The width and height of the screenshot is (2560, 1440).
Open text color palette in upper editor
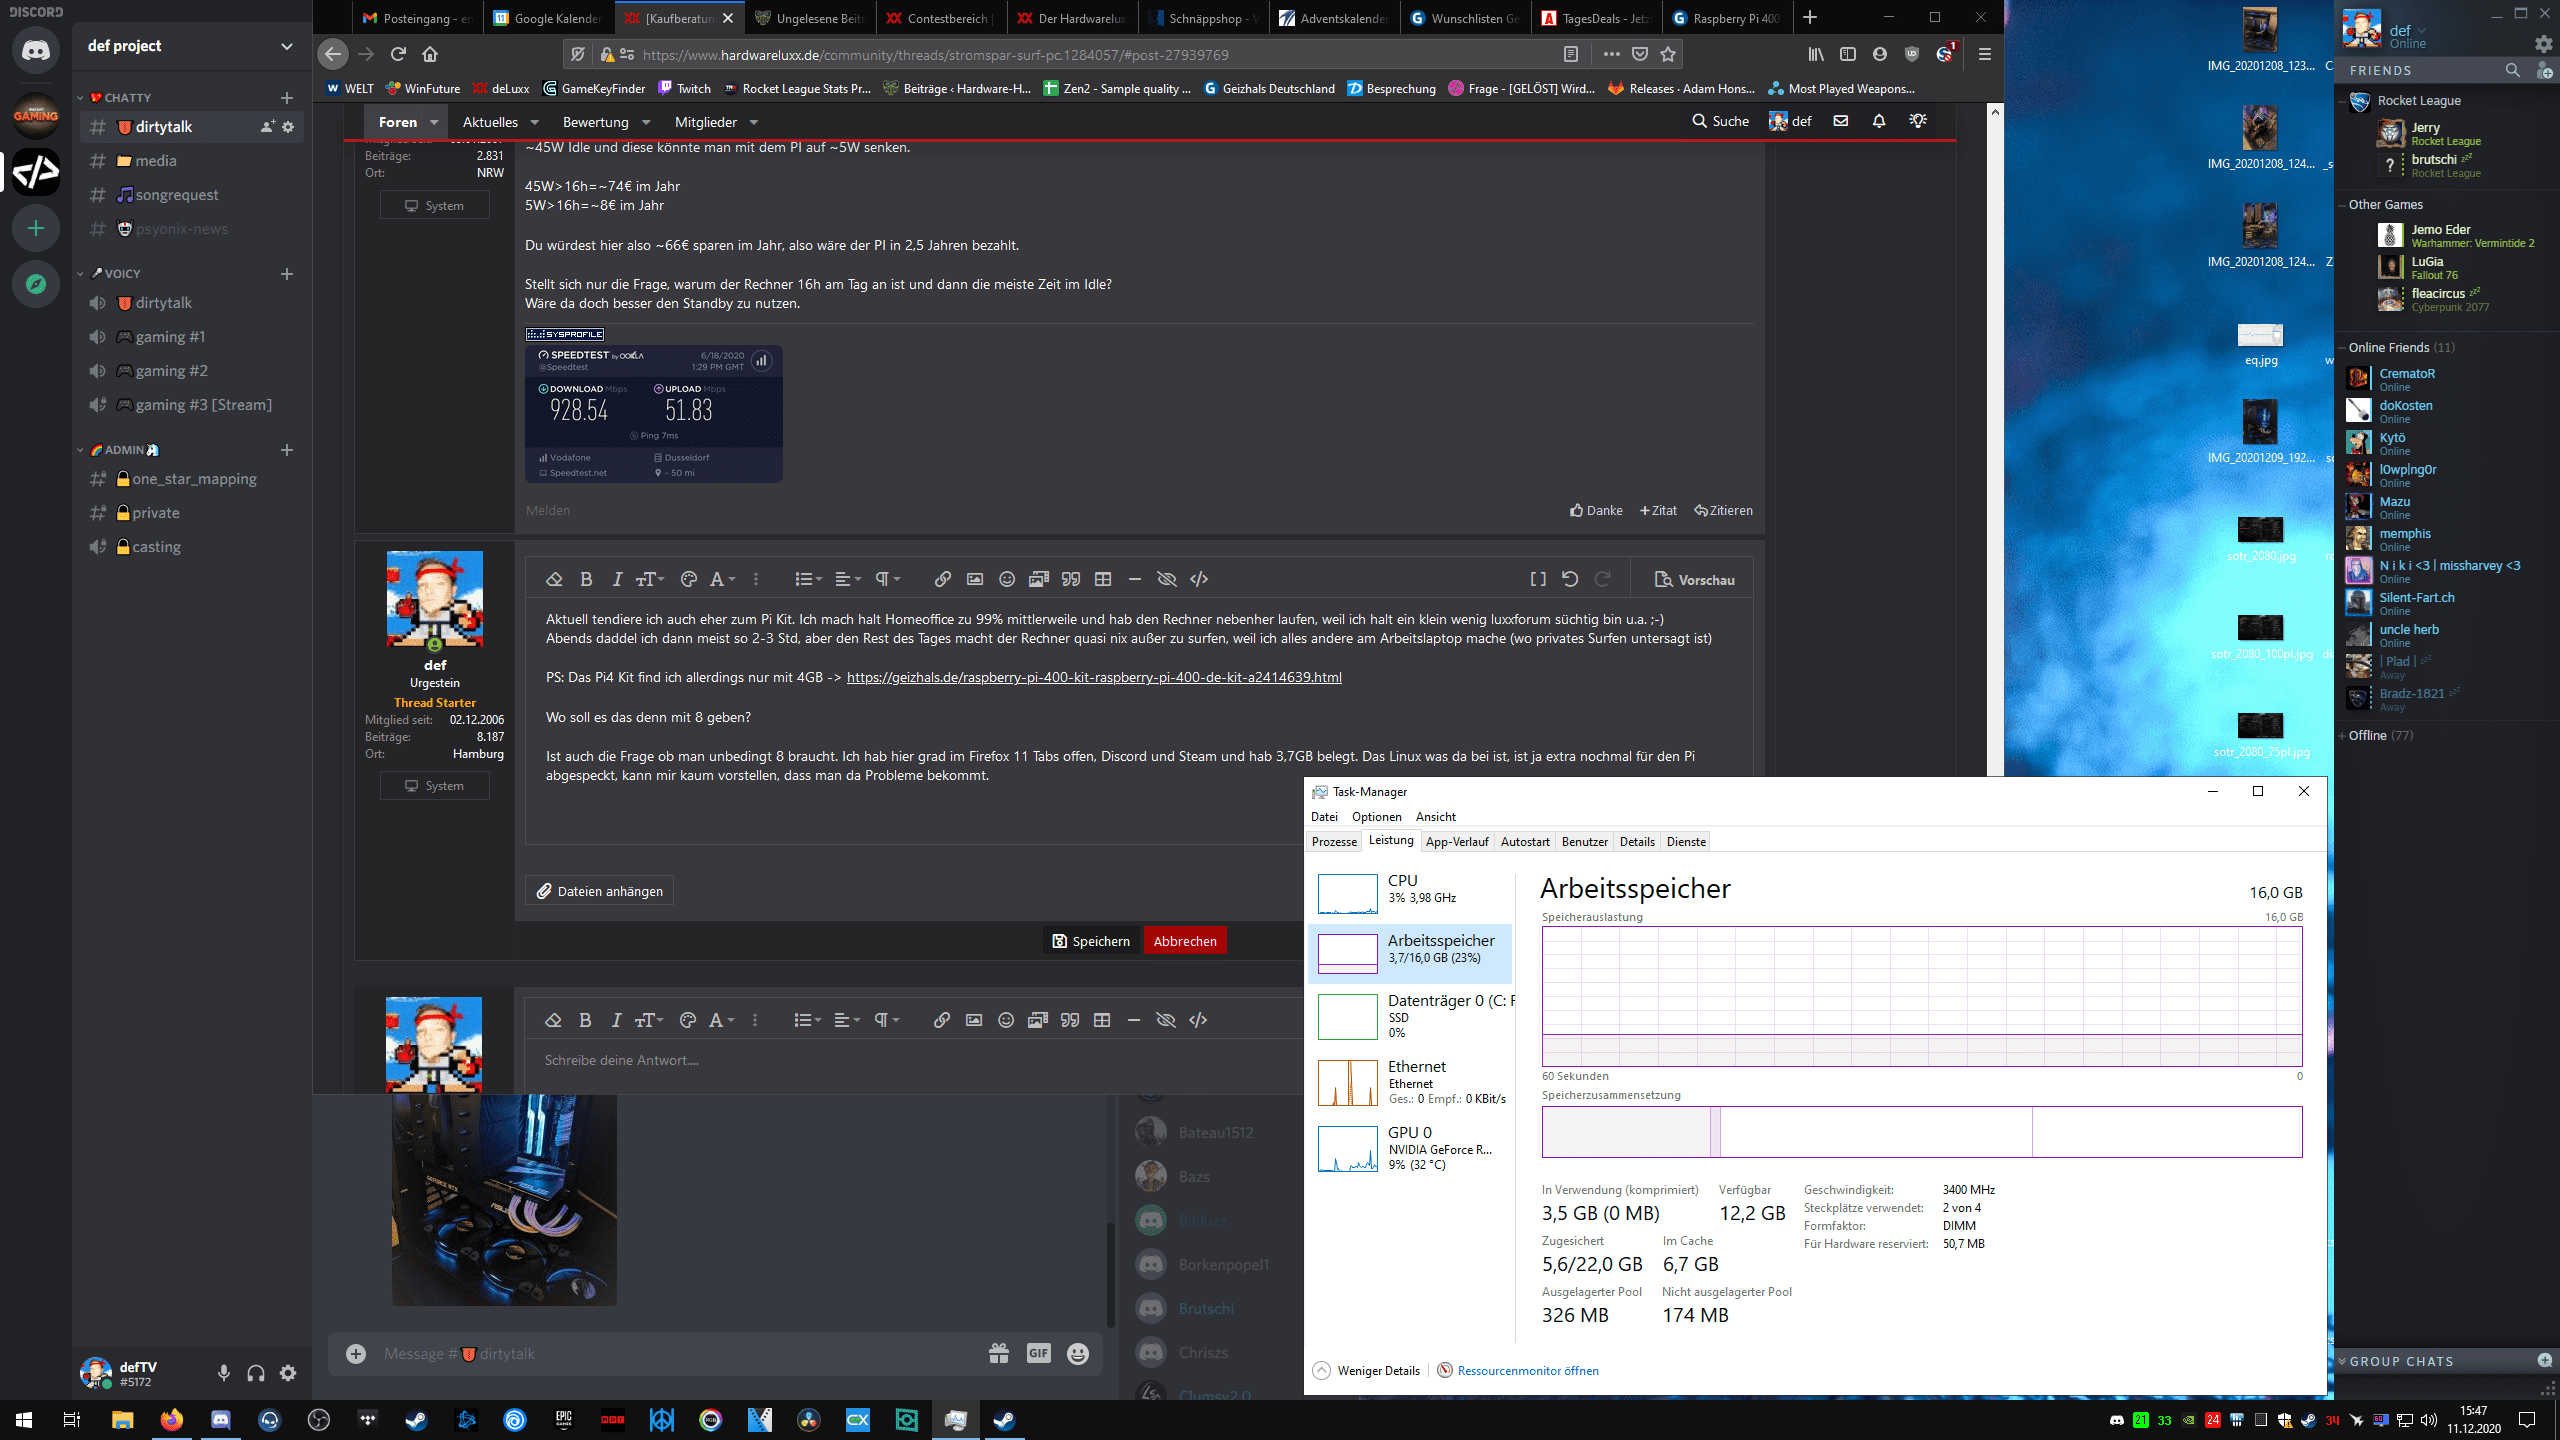(688, 579)
